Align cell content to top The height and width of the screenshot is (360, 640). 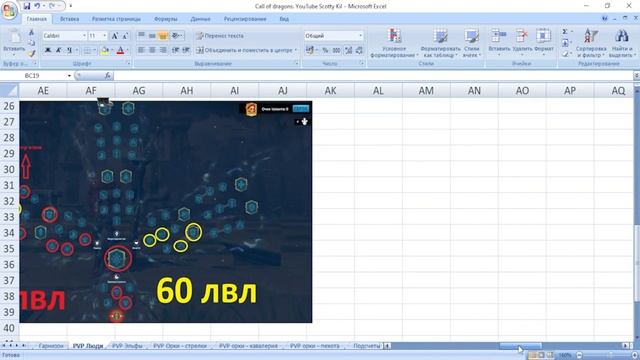pos(141,36)
